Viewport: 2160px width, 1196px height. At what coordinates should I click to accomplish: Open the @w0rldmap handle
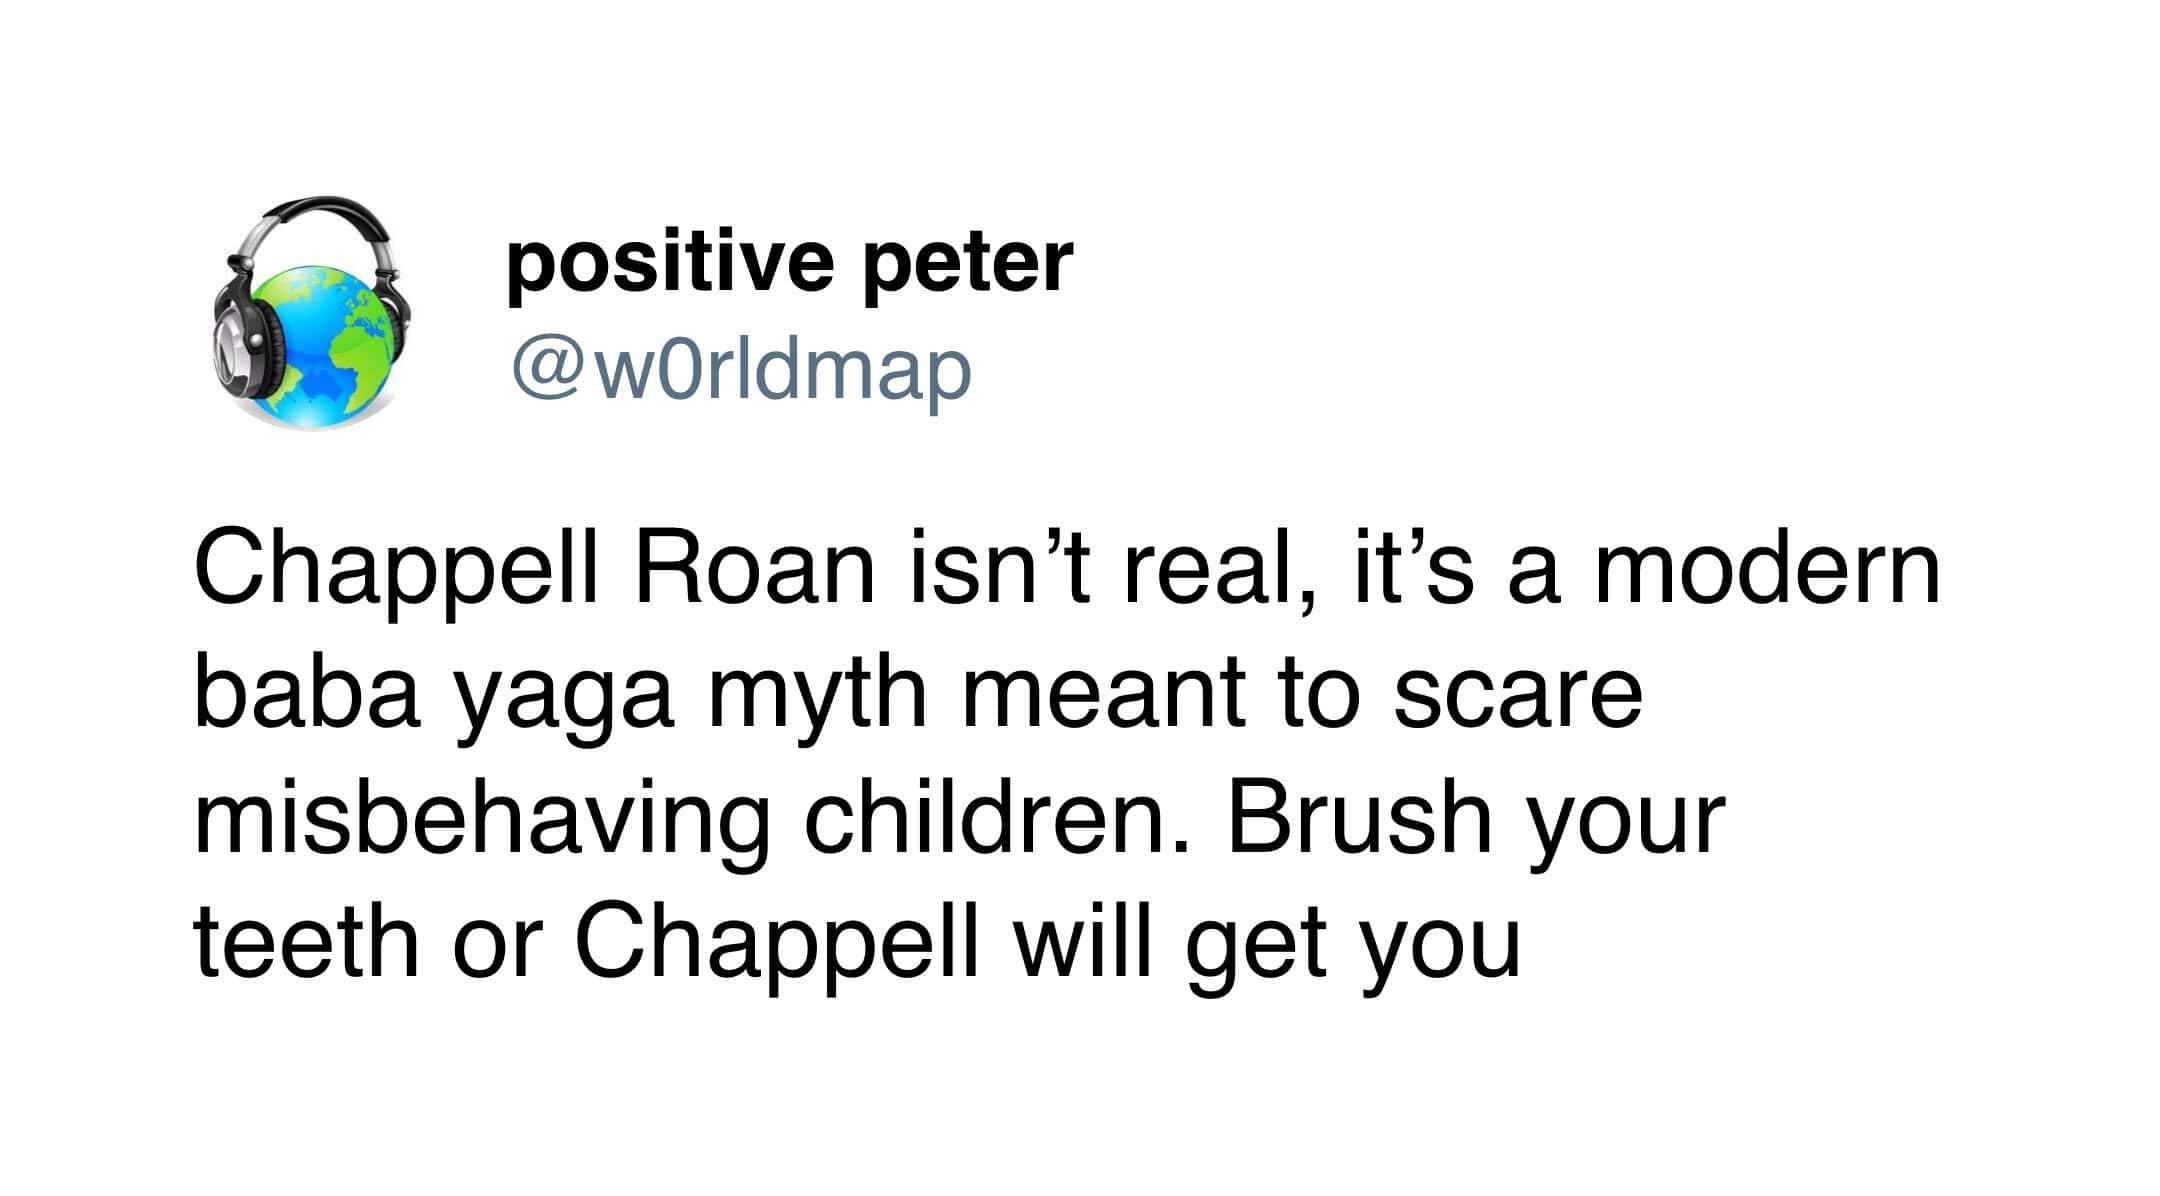pos(741,370)
